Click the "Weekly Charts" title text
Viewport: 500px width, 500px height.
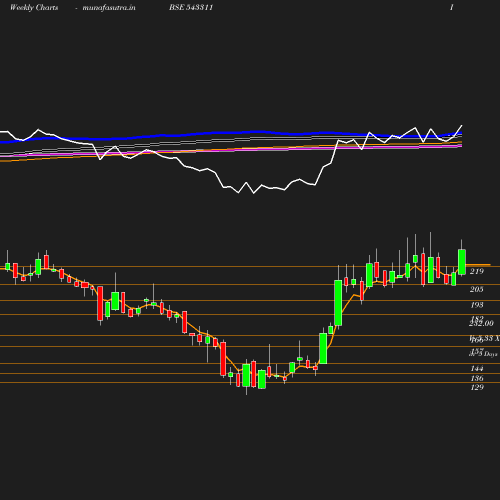point(34,8)
